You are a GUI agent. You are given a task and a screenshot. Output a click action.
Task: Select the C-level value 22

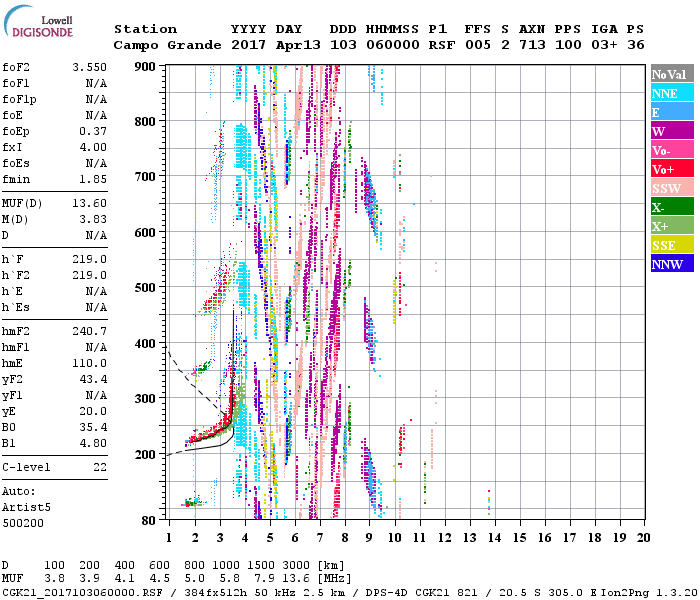100,467
